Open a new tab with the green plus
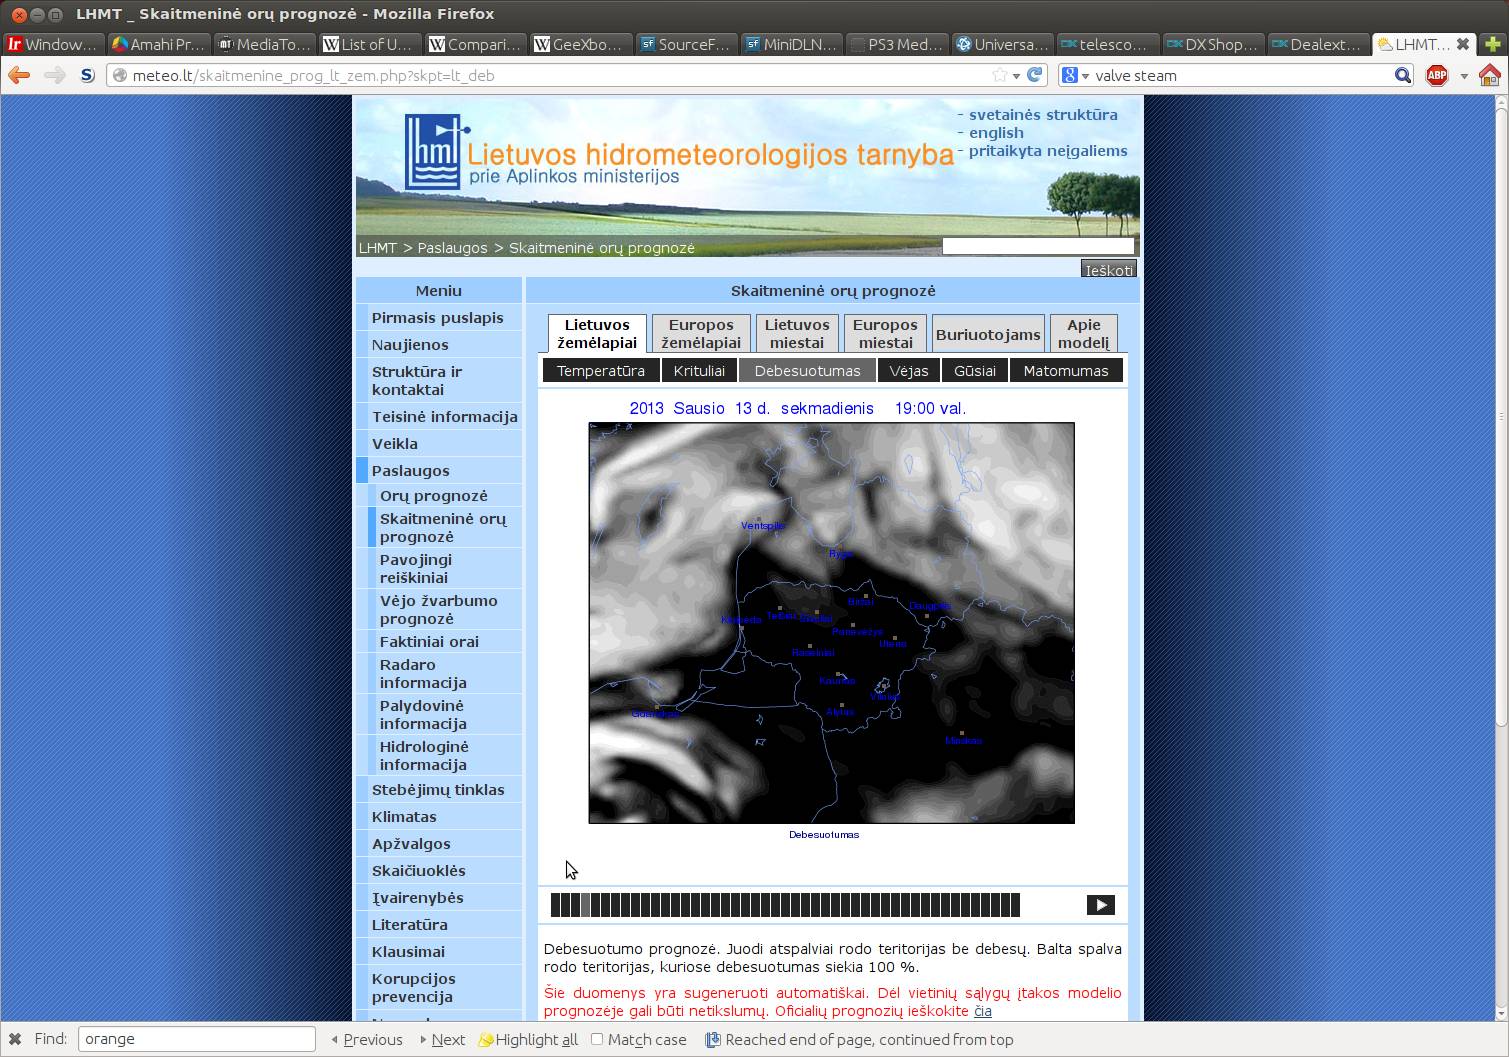This screenshot has width=1509, height=1057. [x=1493, y=44]
